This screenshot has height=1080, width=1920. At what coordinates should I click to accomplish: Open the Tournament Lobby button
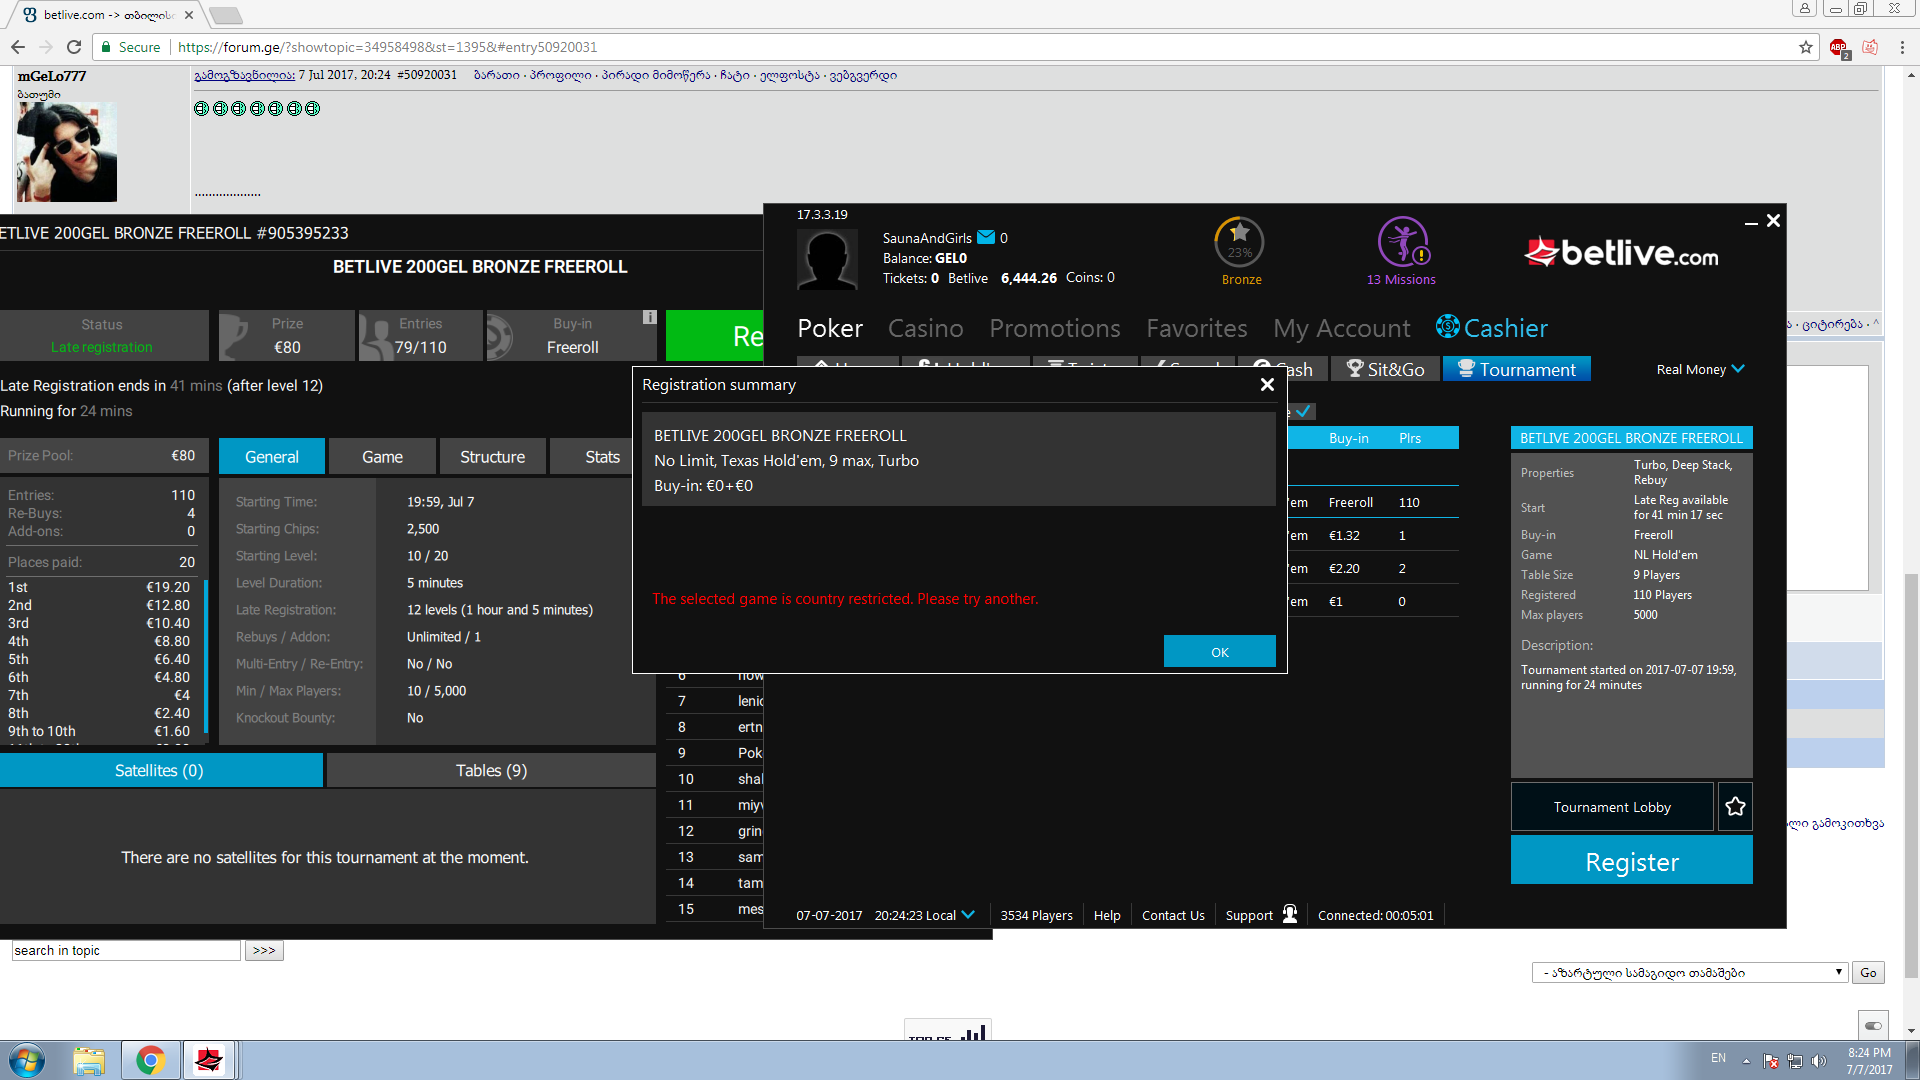click(x=1612, y=807)
